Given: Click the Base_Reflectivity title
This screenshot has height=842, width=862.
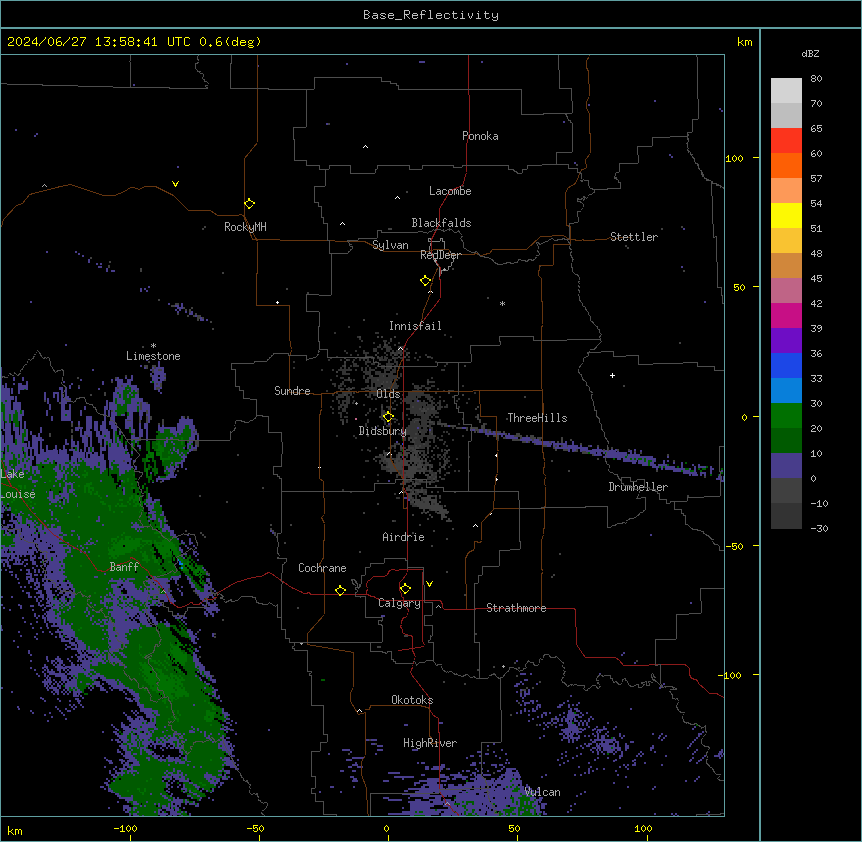Looking at the screenshot, I should pyautogui.click(x=431, y=15).
